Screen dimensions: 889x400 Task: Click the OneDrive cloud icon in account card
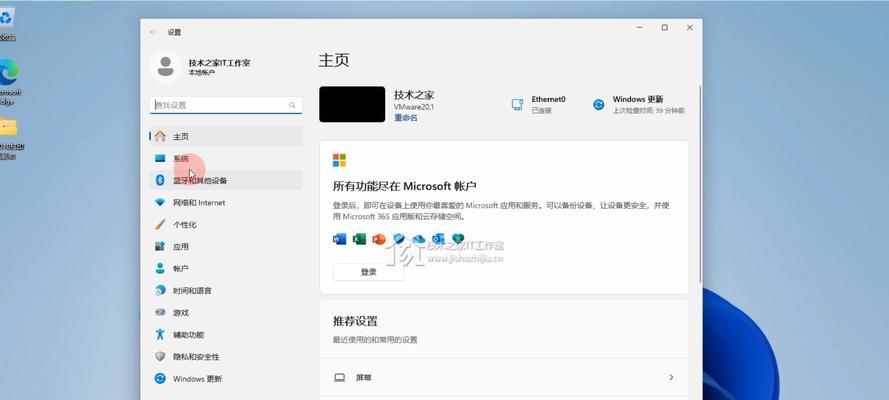pyautogui.click(x=418, y=239)
